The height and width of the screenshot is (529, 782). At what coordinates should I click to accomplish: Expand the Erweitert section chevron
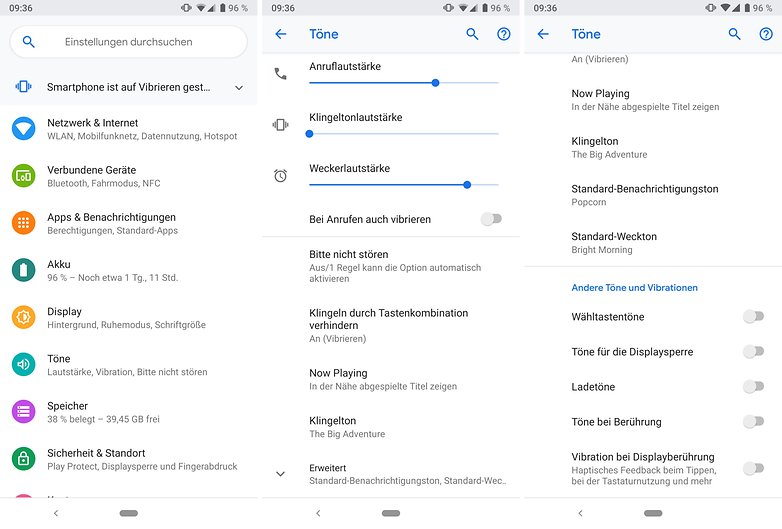(281, 474)
